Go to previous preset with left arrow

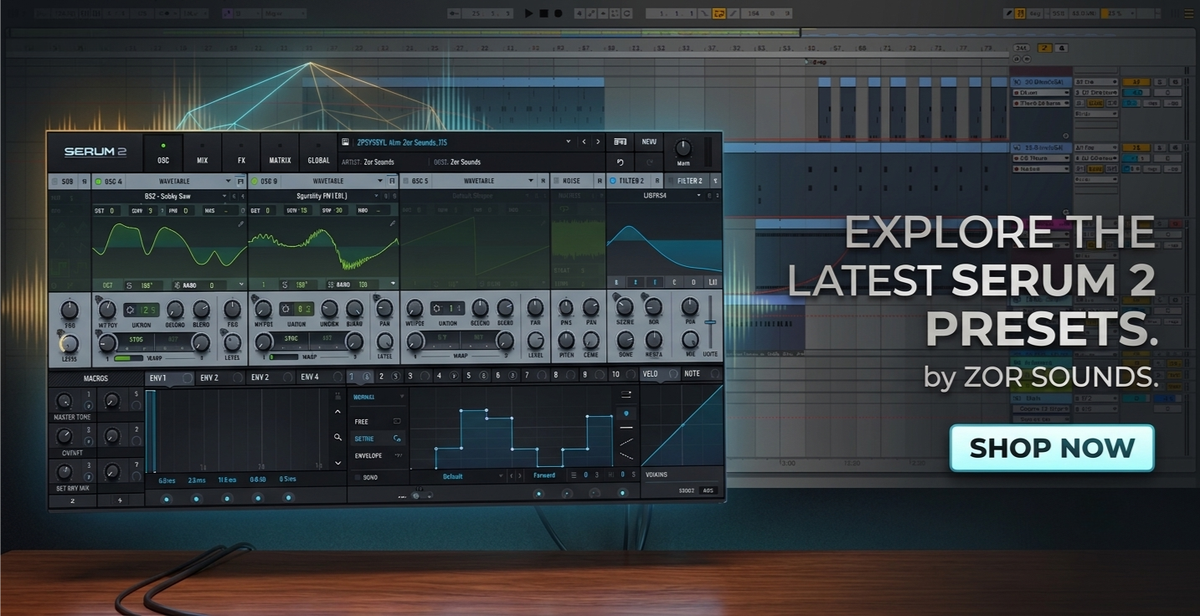click(x=585, y=142)
